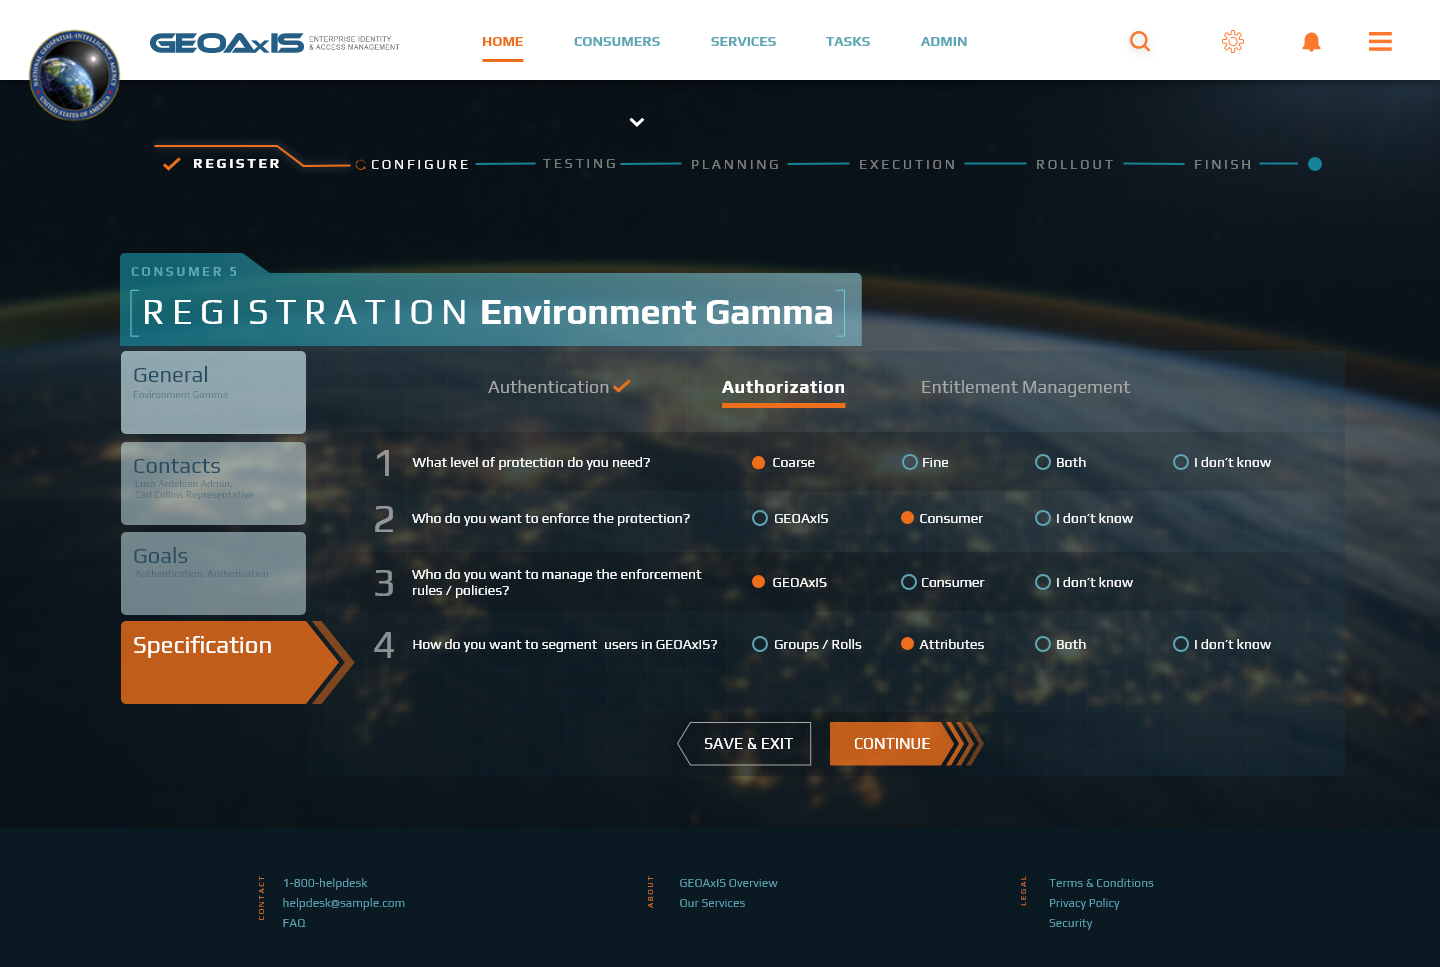Click the REGISTRATION Environment Gamma title

[x=488, y=312]
